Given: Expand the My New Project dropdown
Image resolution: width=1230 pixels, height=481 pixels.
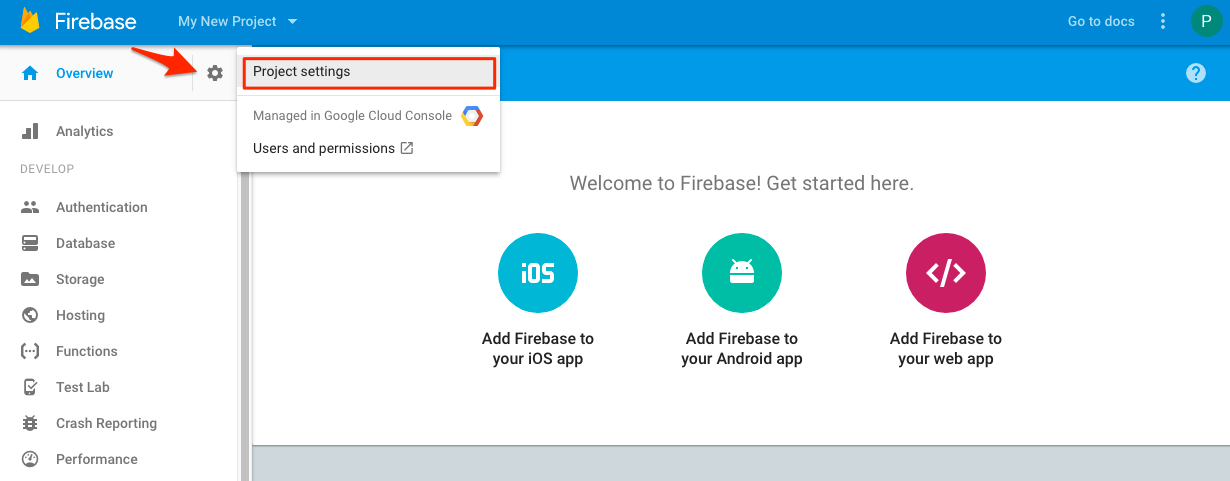Looking at the screenshot, I should (238, 21).
